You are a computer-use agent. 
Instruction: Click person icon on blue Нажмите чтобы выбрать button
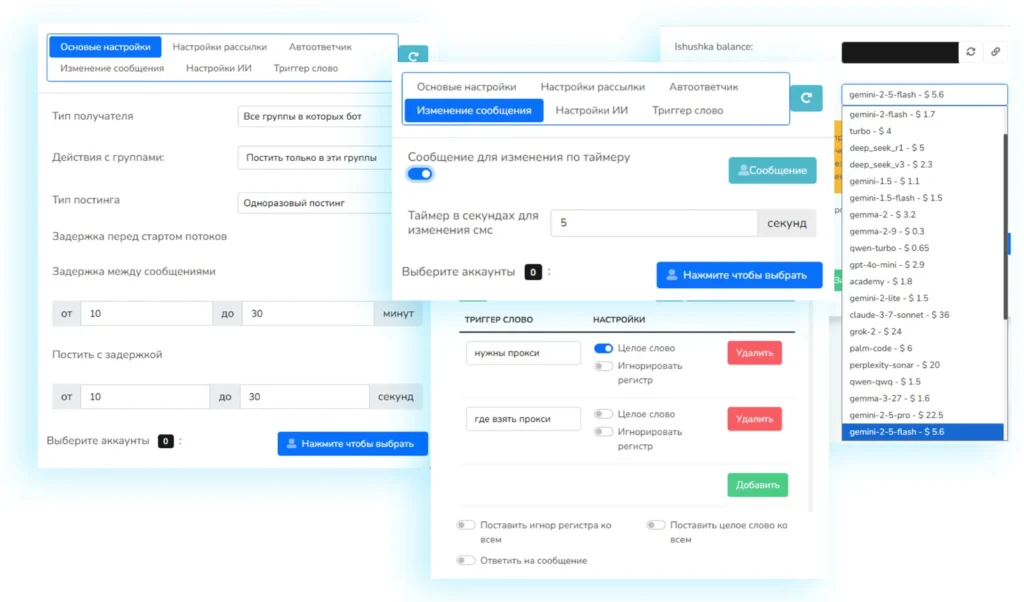click(x=671, y=276)
